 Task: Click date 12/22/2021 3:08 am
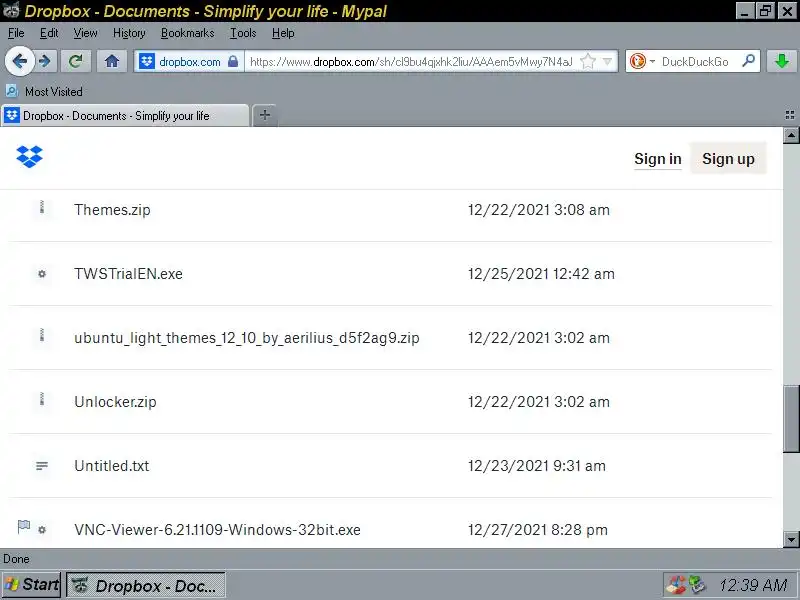pos(539,210)
